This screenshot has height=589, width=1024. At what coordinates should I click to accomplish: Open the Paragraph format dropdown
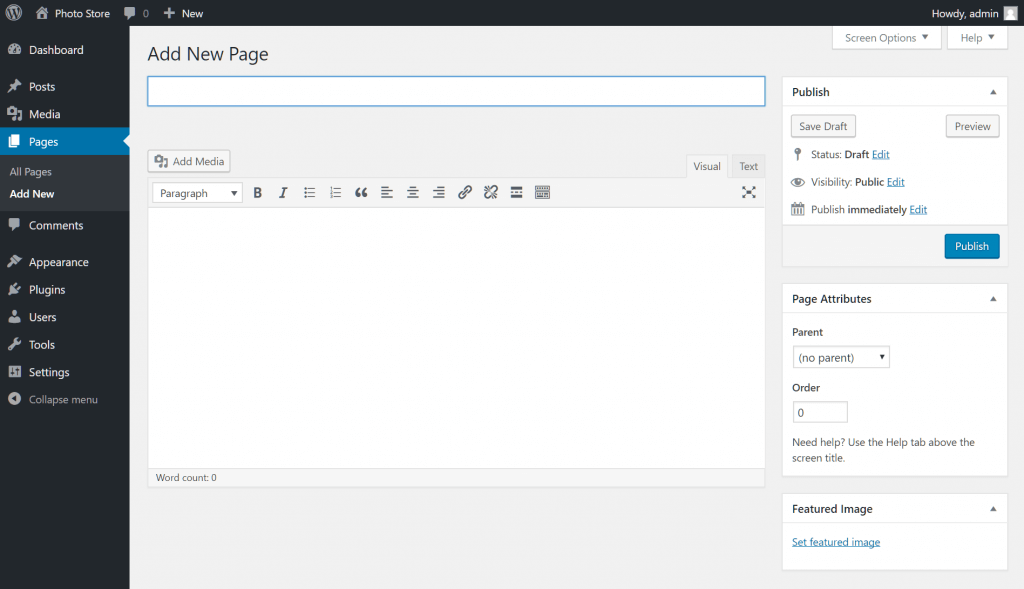click(x=196, y=192)
